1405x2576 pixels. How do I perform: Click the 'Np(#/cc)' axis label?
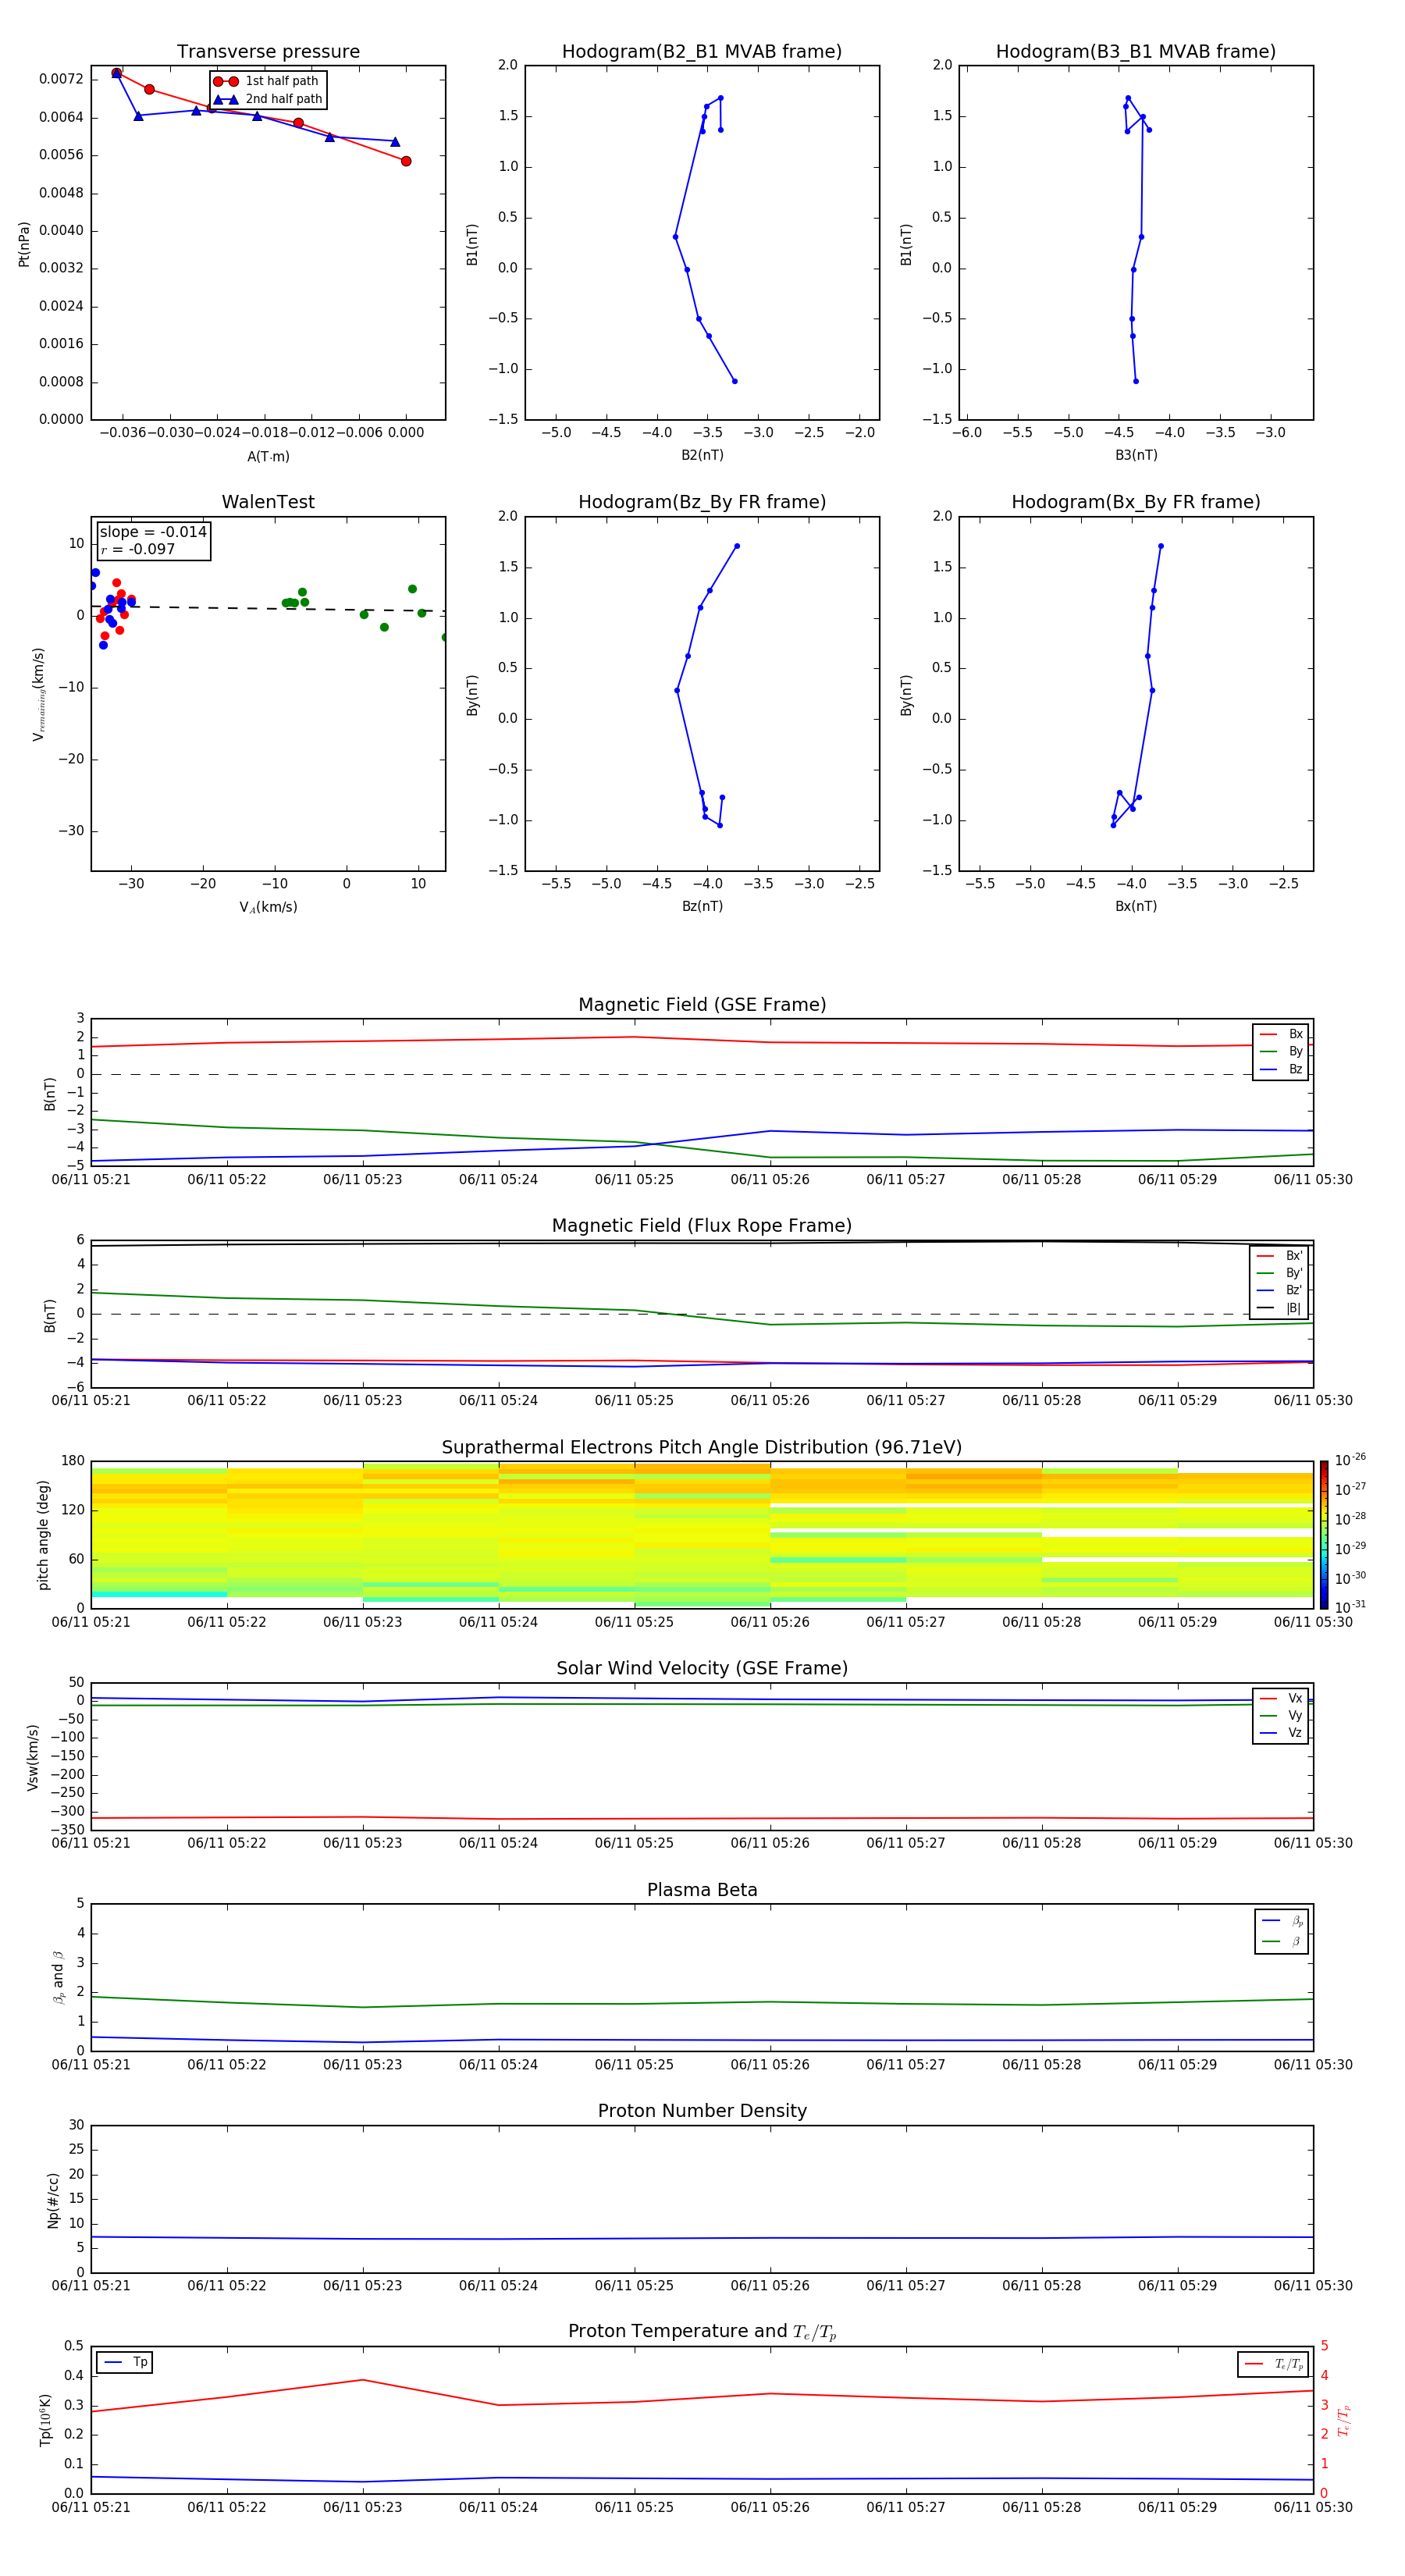53,2200
